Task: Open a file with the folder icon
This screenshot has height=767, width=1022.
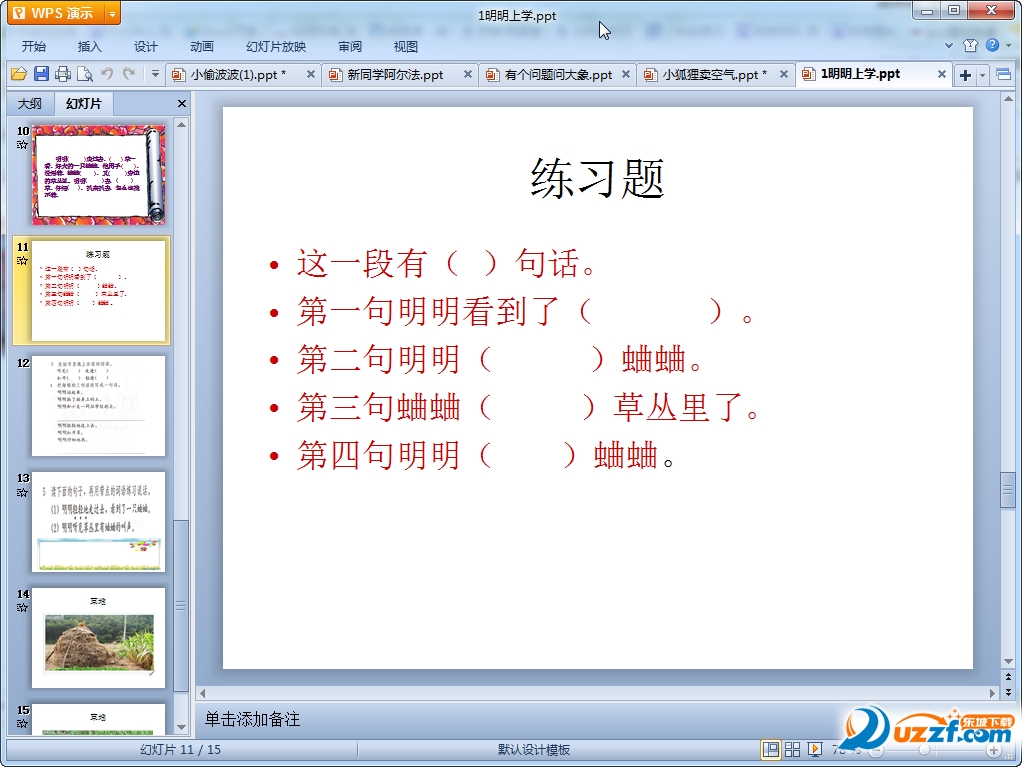Action: coord(19,74)
